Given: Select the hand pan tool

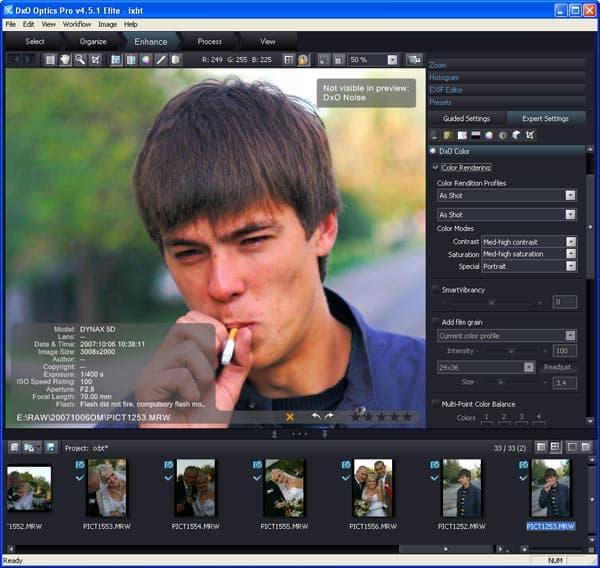Looking at the screenshot, I should [x=65, y=60].
